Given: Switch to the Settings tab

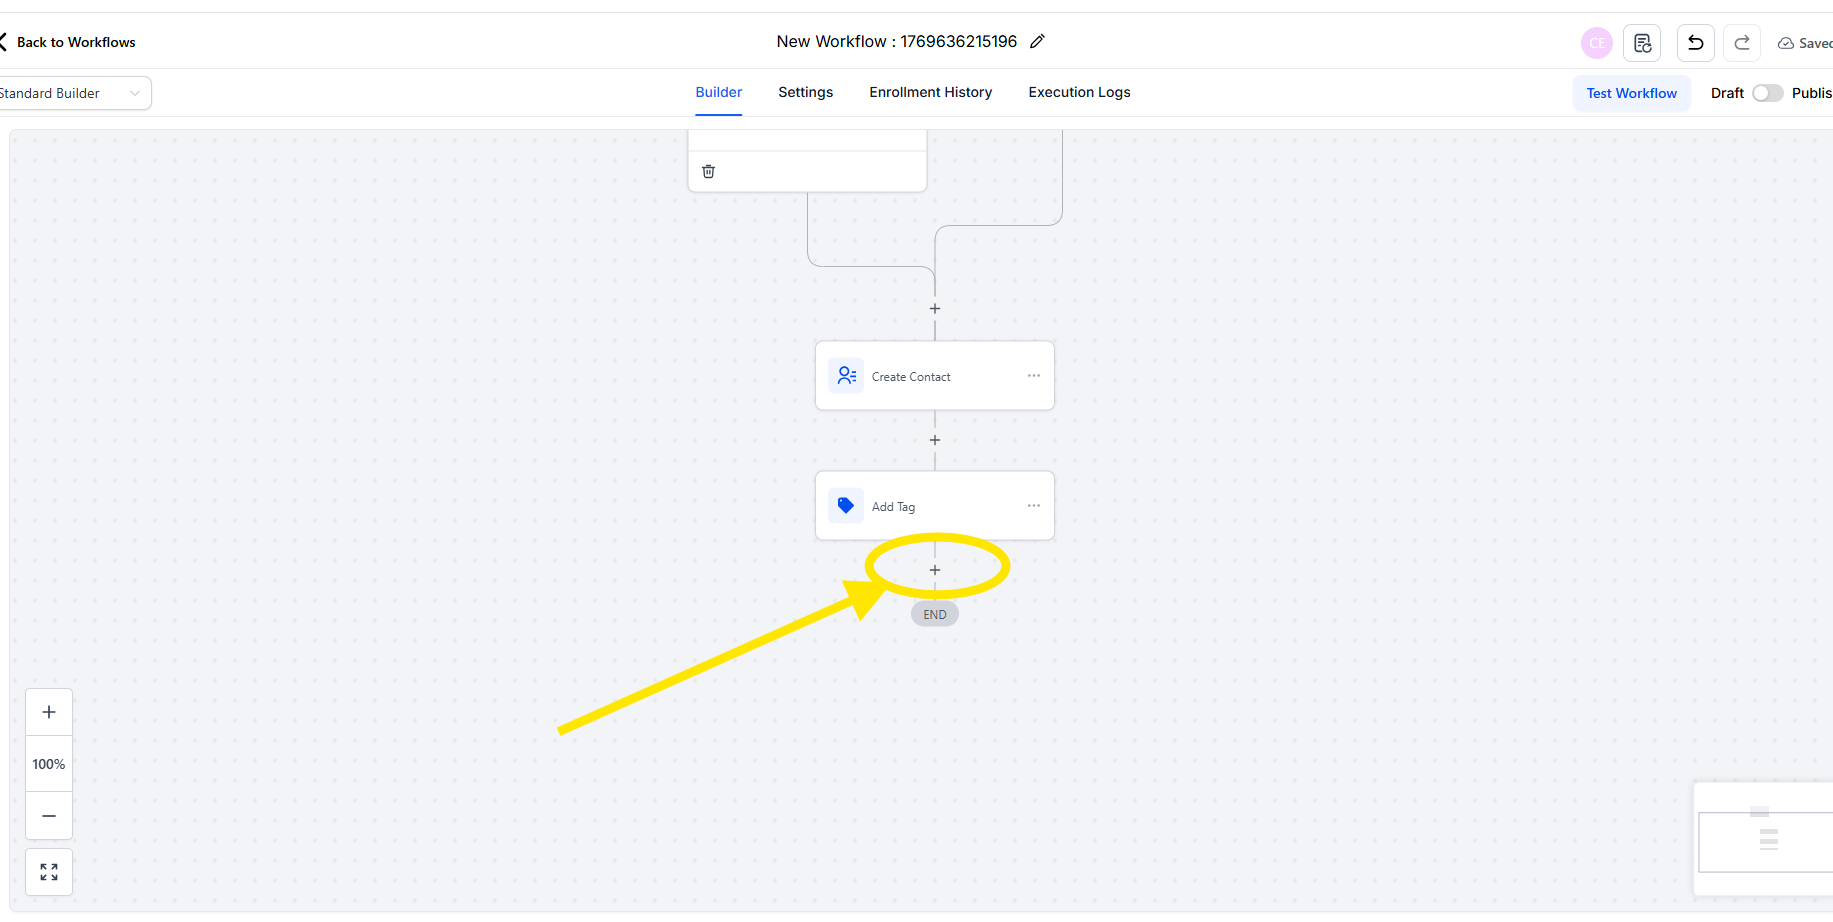Looking at the screenshot, I should 805,92.
